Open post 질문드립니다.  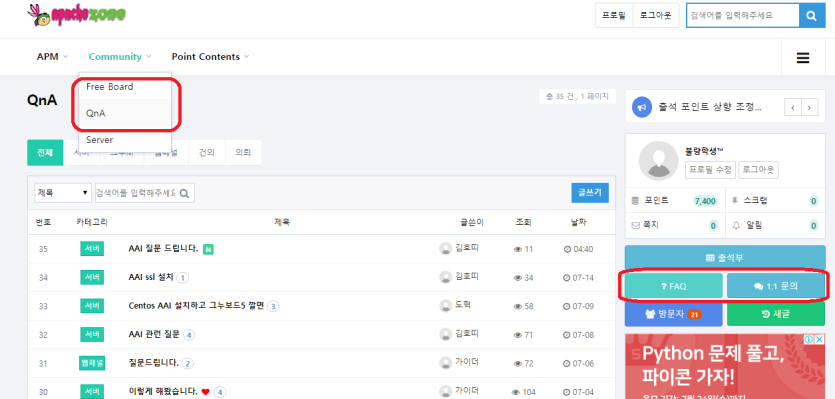tap(154, 364)
